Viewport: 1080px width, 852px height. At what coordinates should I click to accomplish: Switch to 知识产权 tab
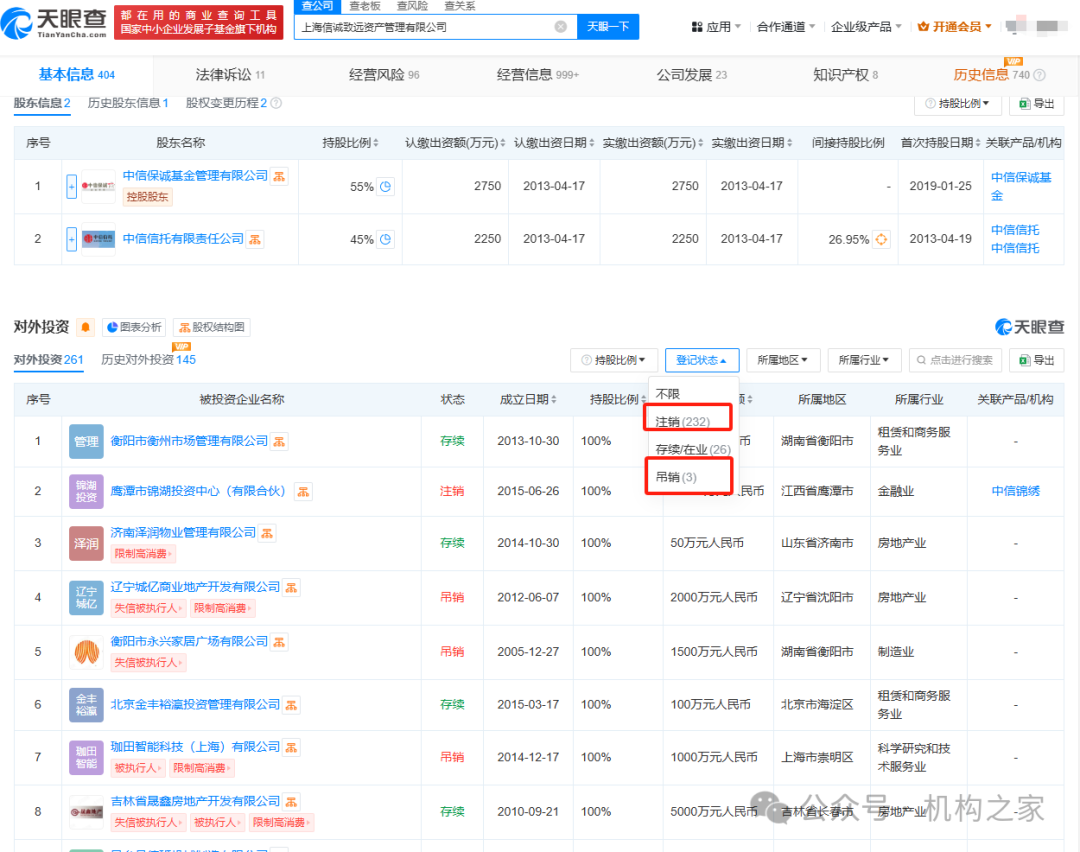coord(845,75)
